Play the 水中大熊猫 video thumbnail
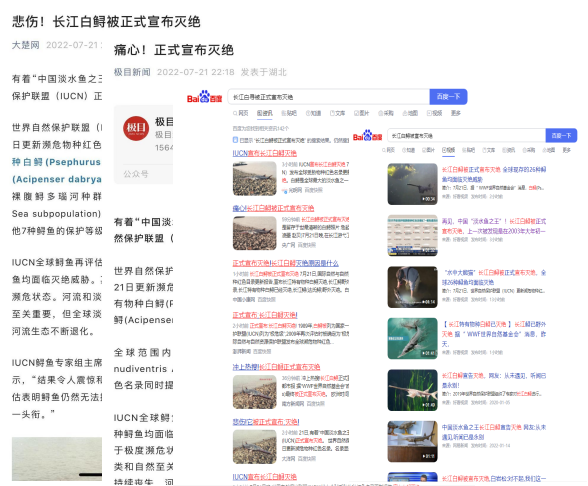Viewport: 588px width, 486px height. click(412, 287)
